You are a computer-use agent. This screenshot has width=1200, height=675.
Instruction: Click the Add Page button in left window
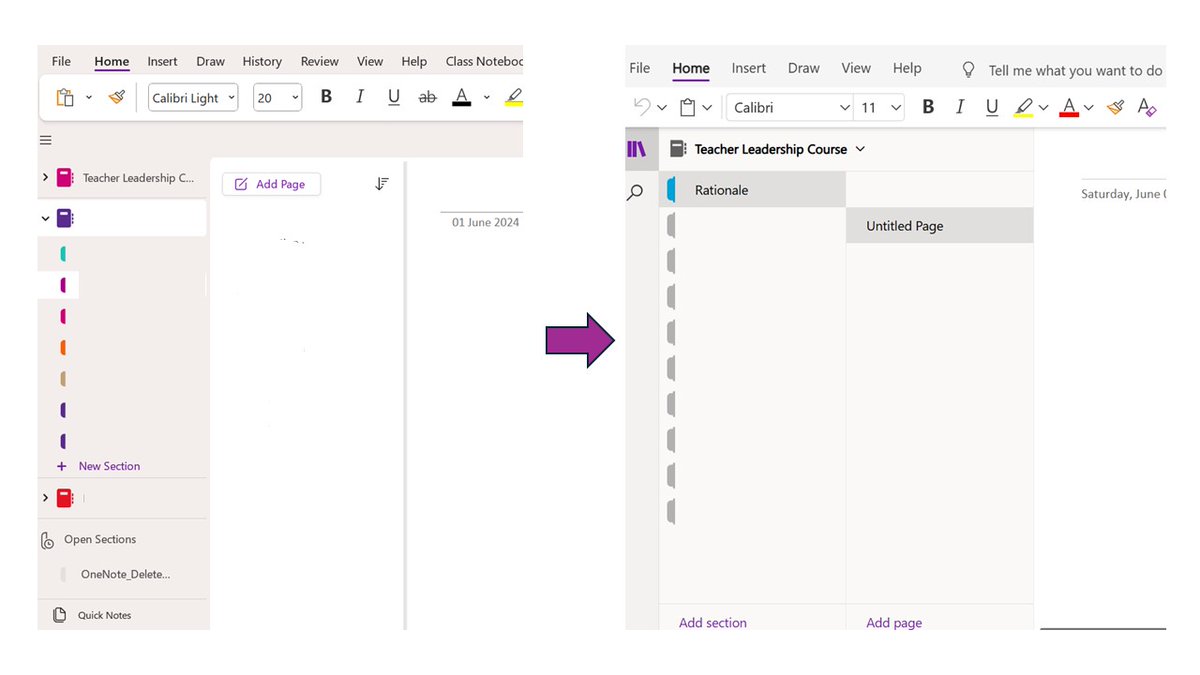click(271, 184)
